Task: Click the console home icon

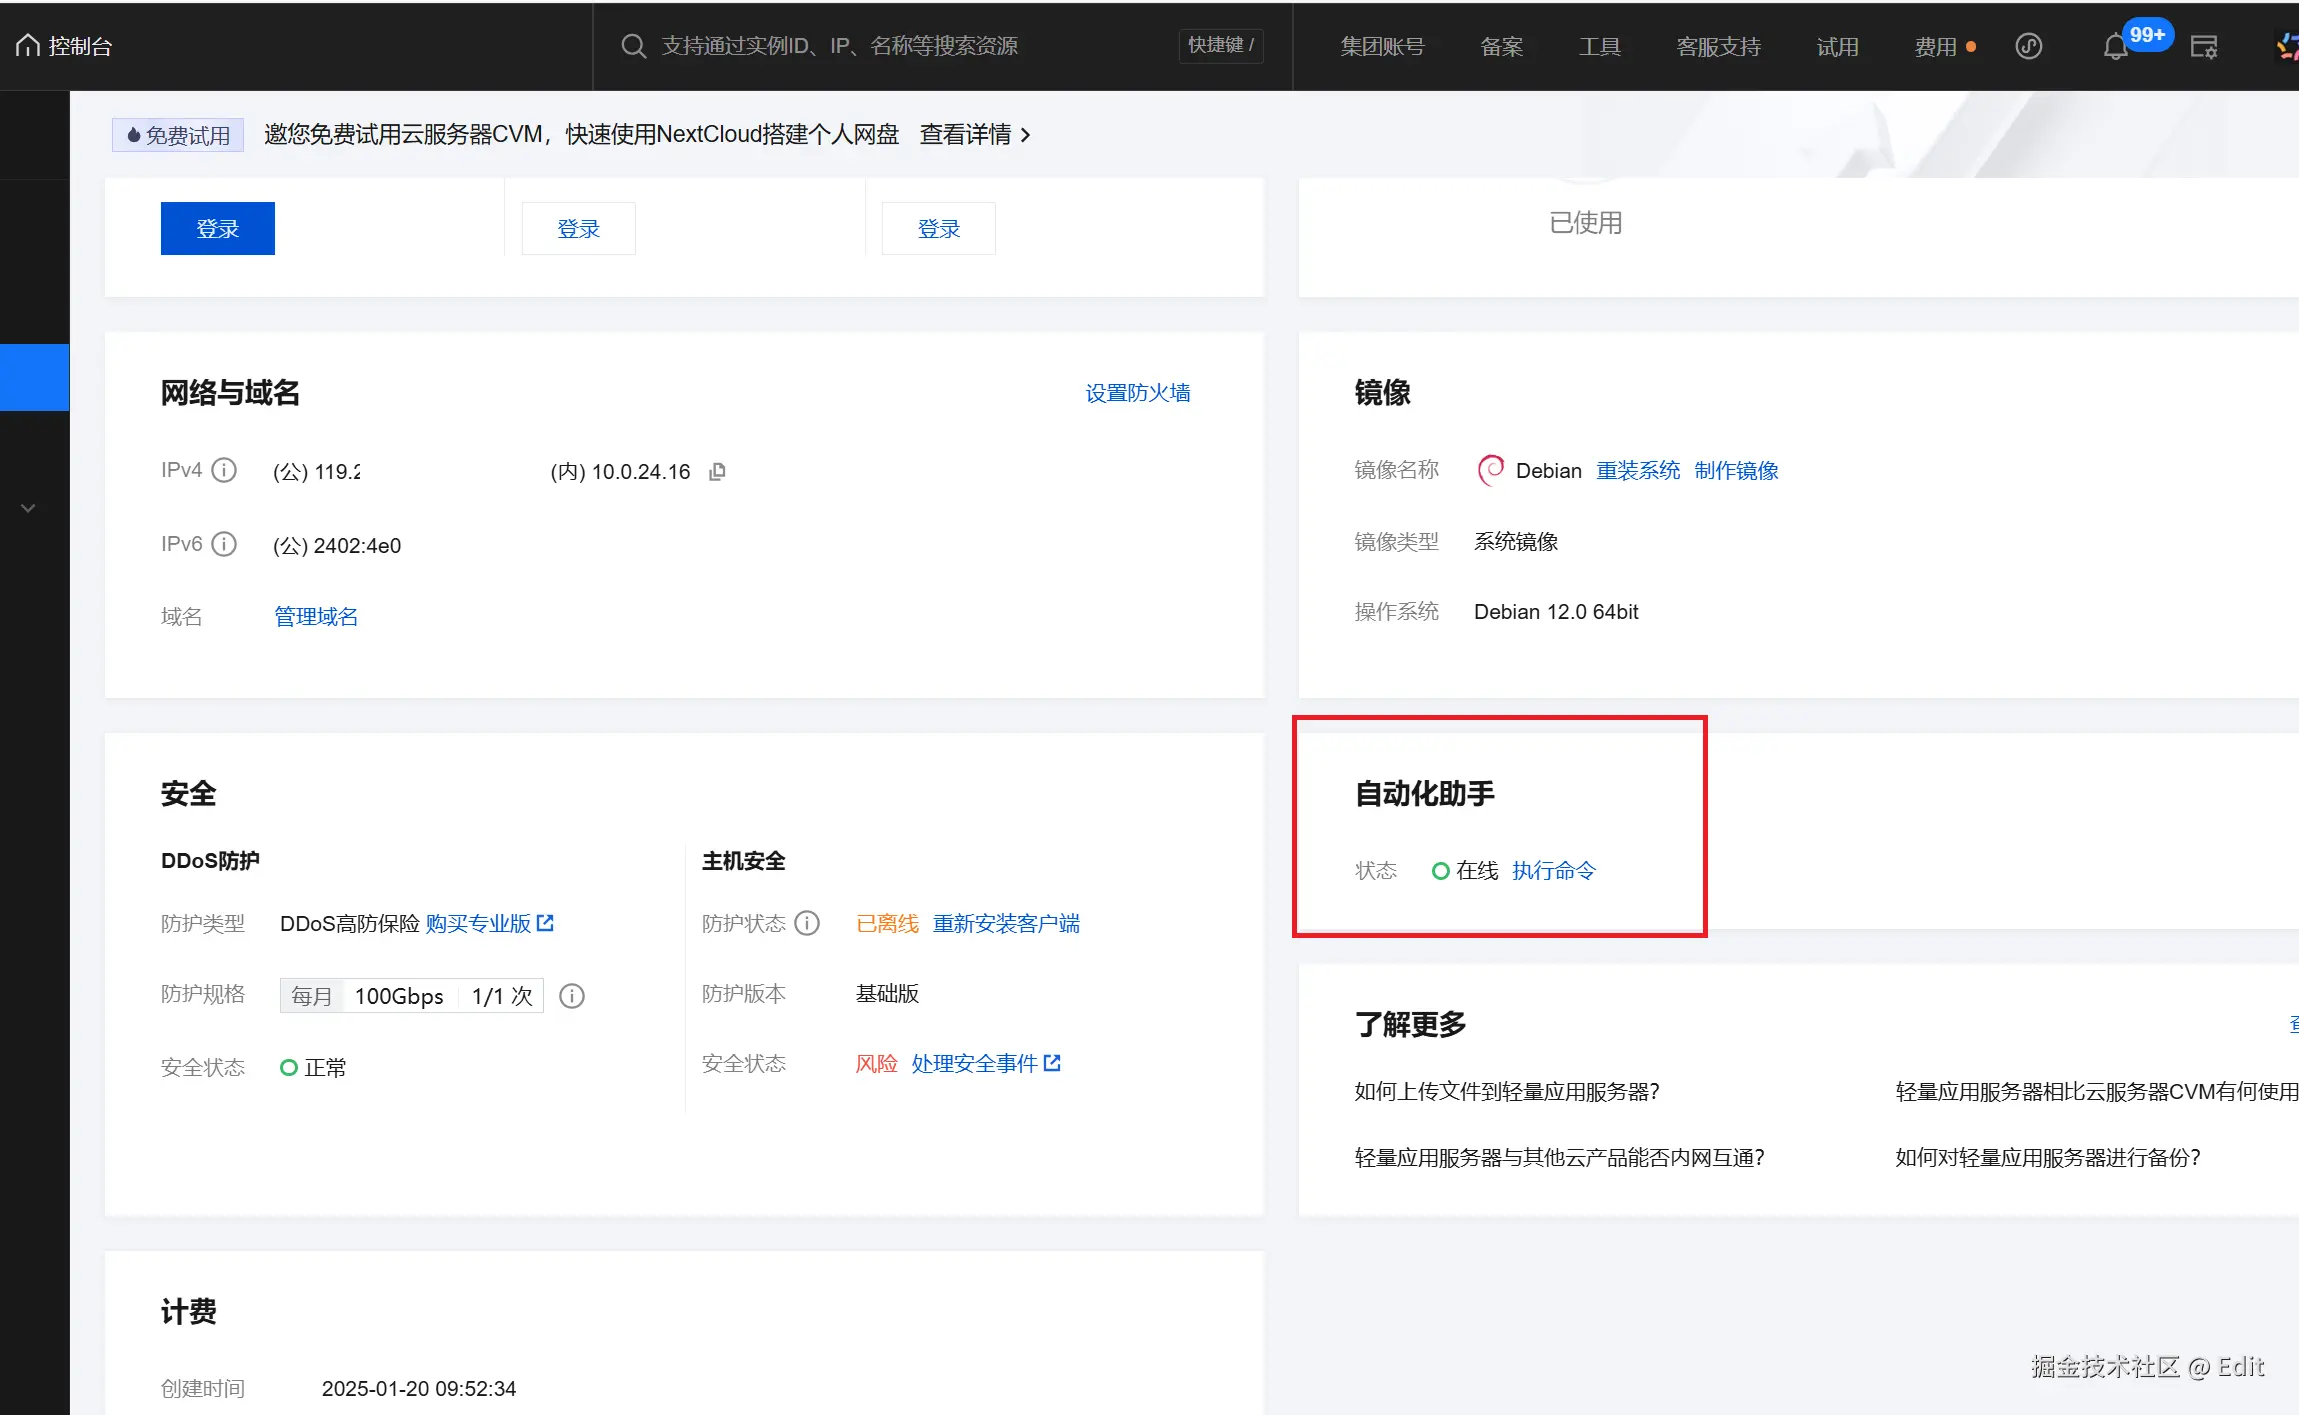Action: [28, 46]
